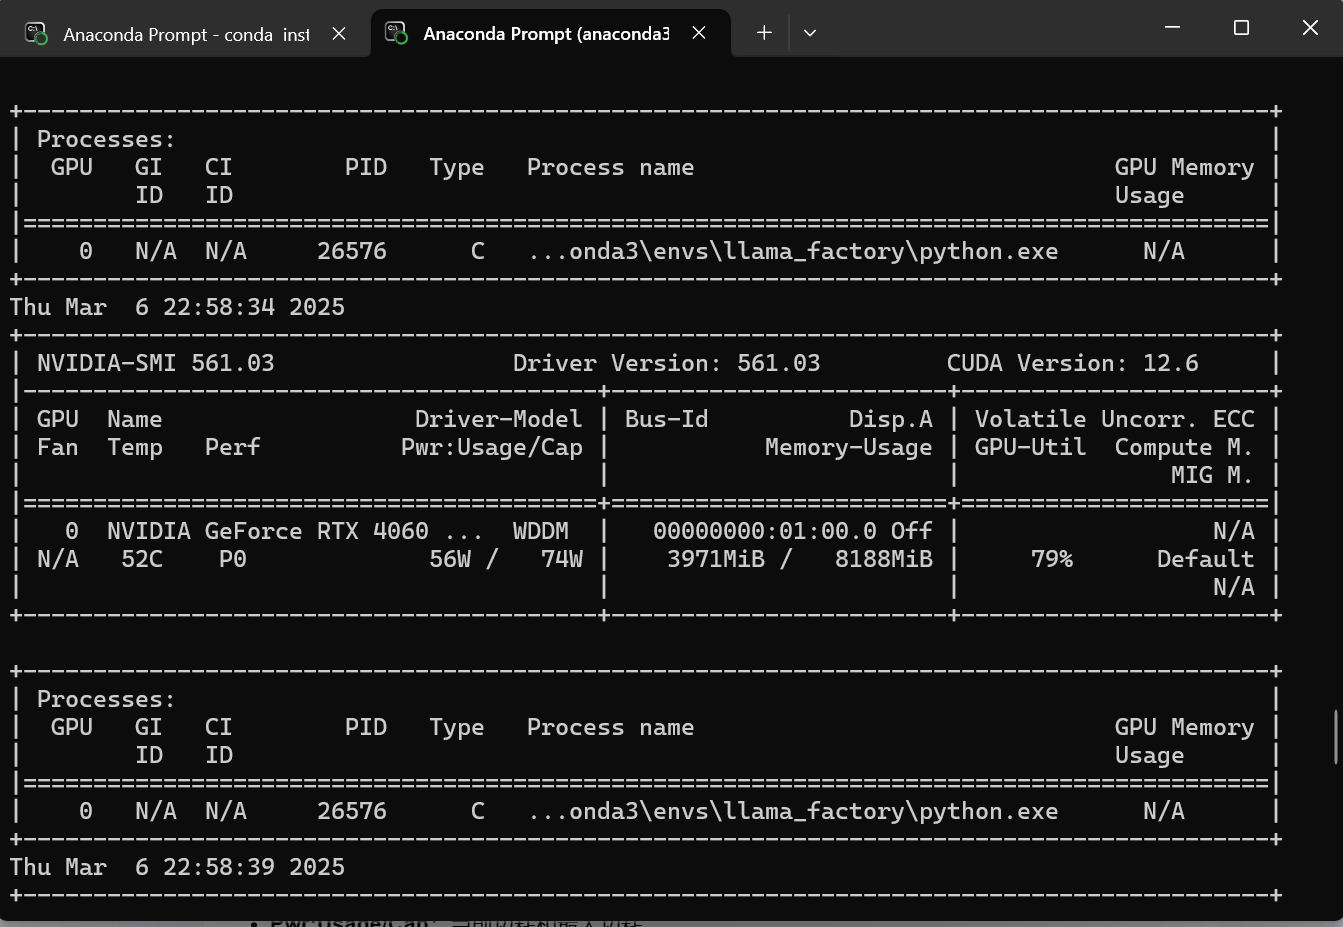Select the 'Anaconda Prompt (anaconda3' tab

(x=550, y=34)
